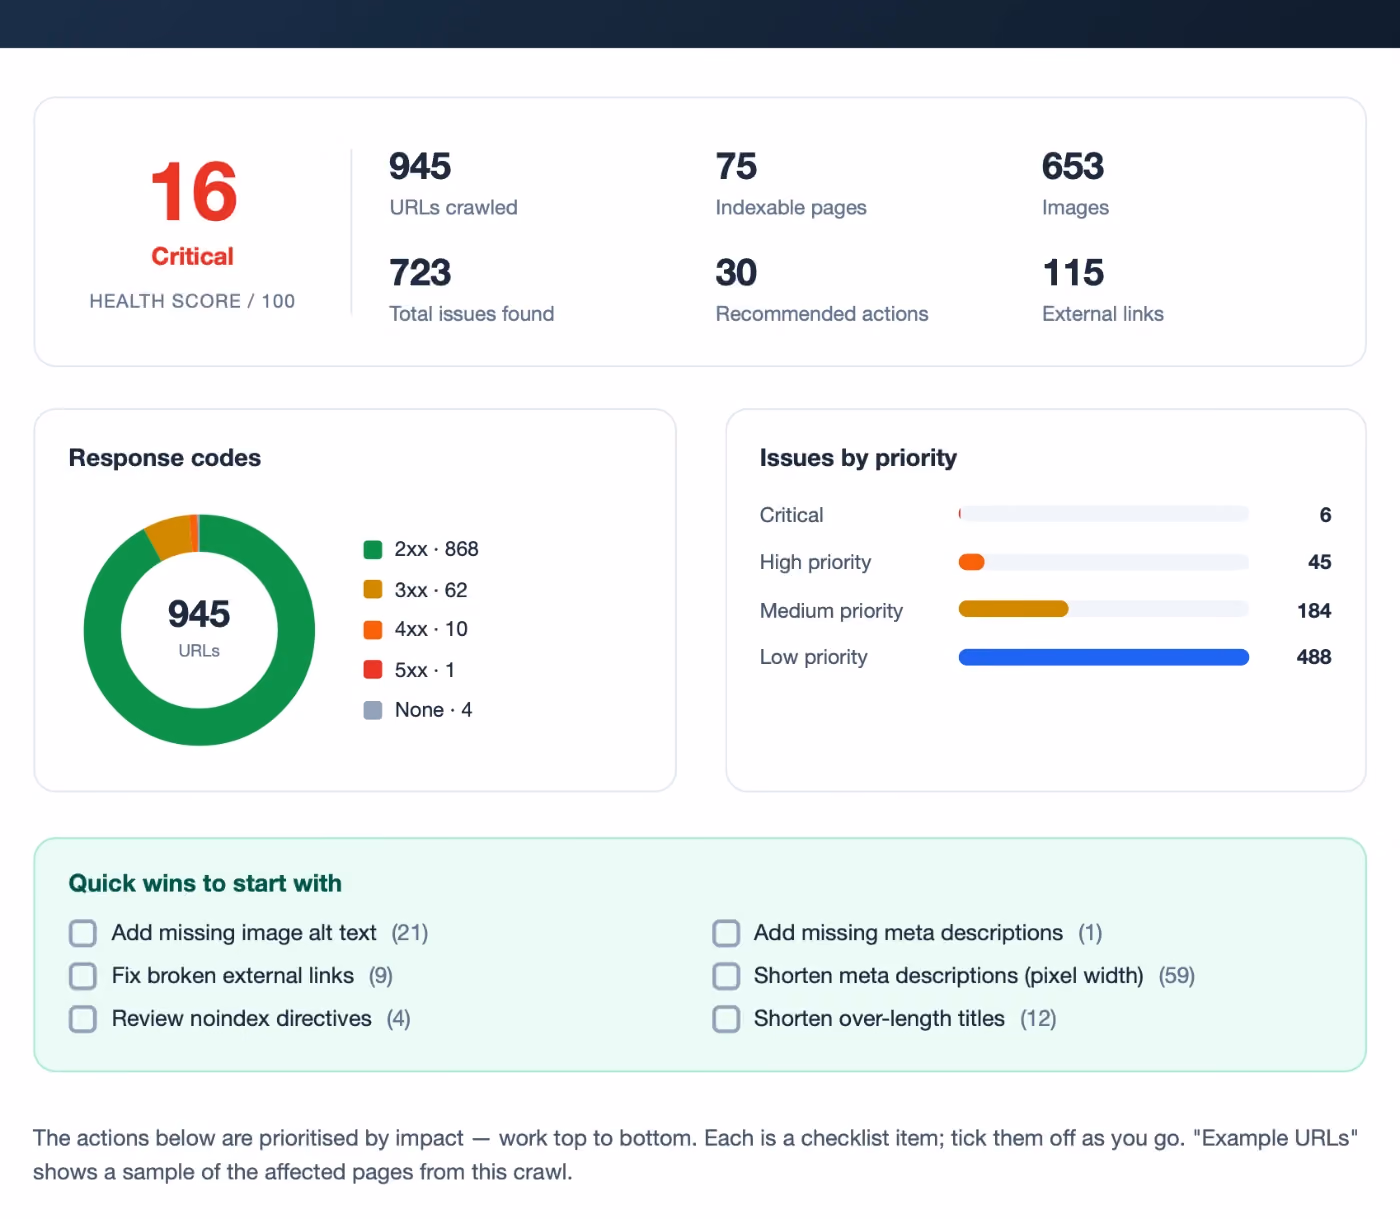Viewport: 1400px width, 1219px height.
Task: Click the Medium priority amber bar
Action: coord(1013,609)
